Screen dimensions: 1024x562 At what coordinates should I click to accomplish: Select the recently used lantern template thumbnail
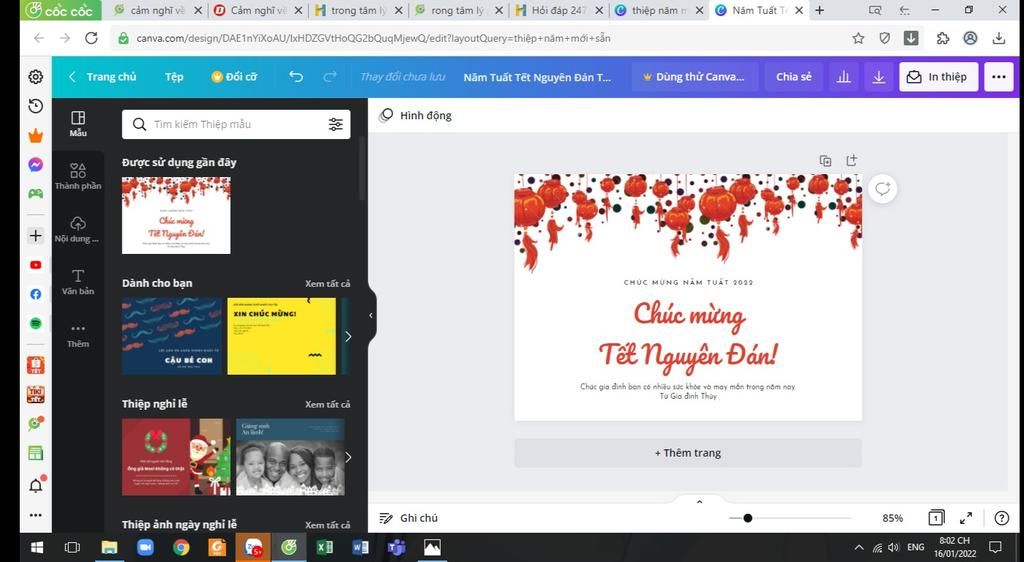click(x=176, y=215)
